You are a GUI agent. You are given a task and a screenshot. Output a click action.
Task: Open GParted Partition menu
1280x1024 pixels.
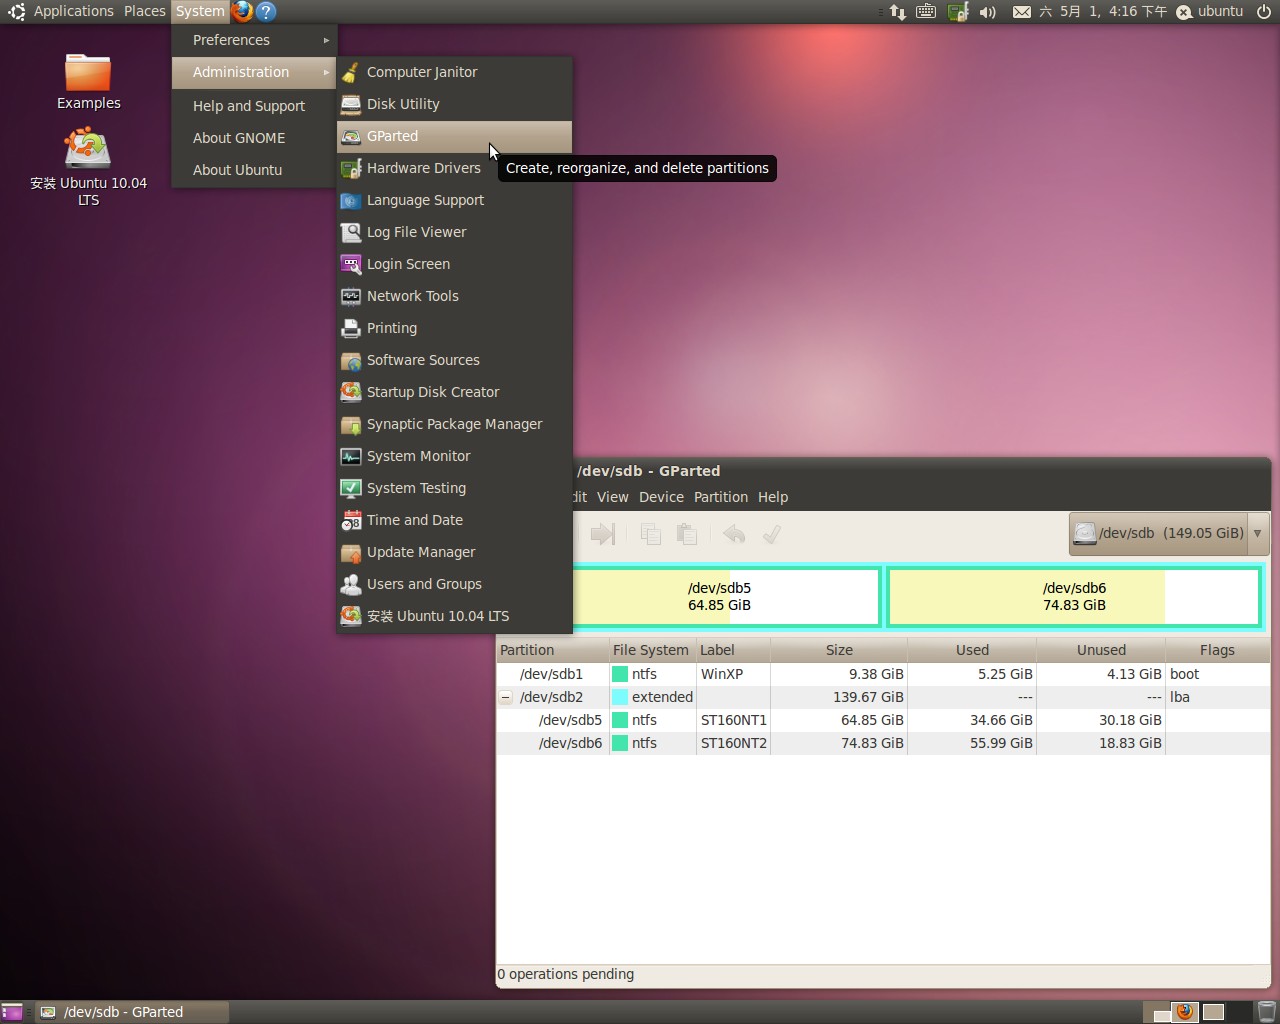click(x=720, y=497)
